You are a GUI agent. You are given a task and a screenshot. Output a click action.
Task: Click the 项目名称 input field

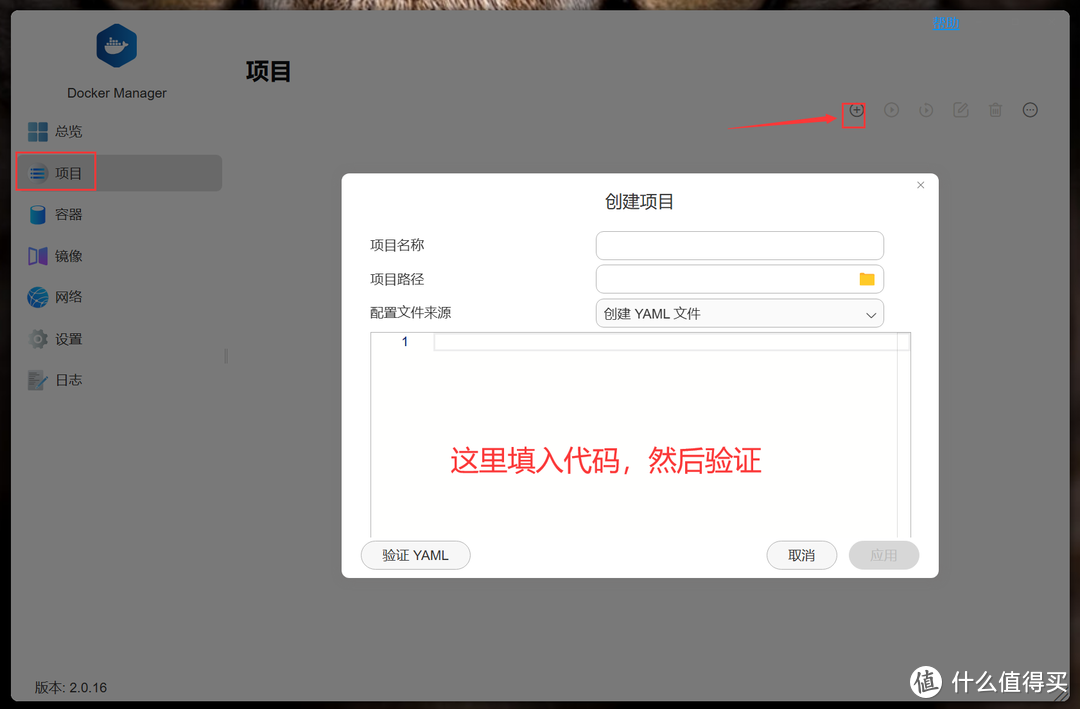739,245
